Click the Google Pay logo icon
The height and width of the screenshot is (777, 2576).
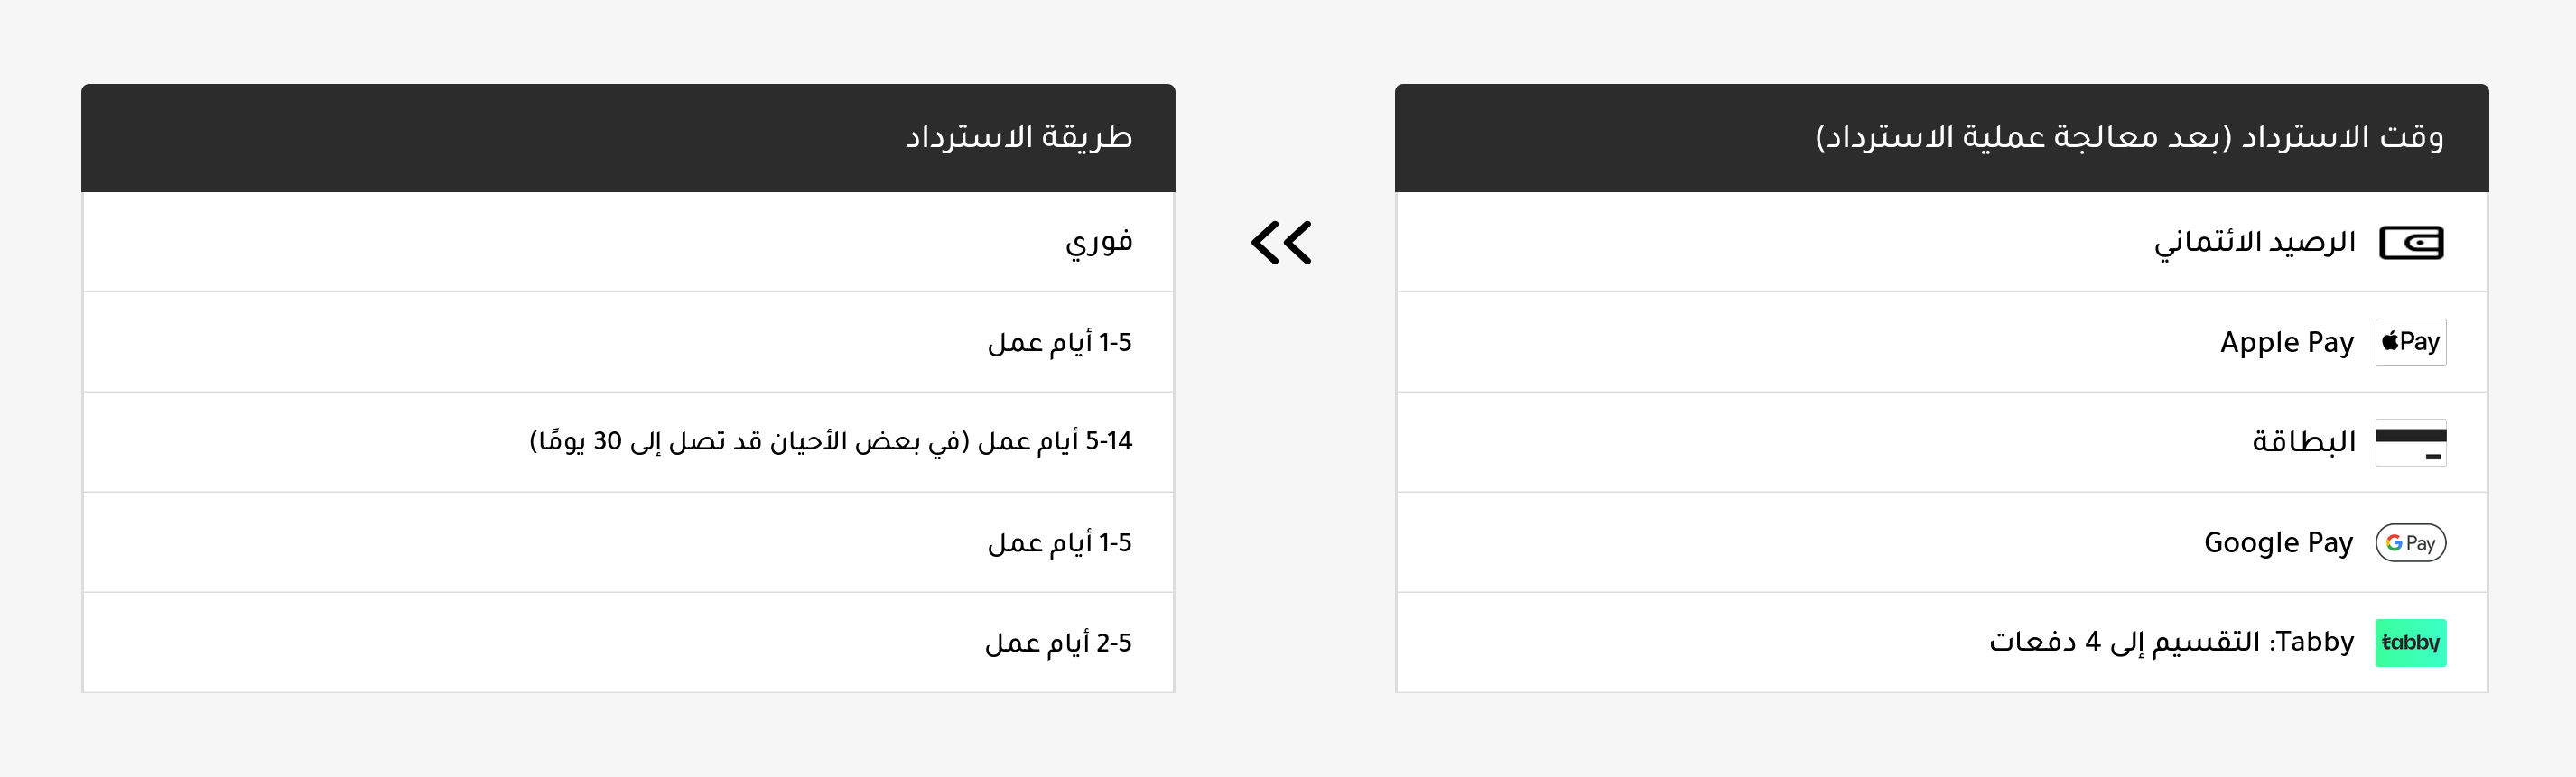2410,543
